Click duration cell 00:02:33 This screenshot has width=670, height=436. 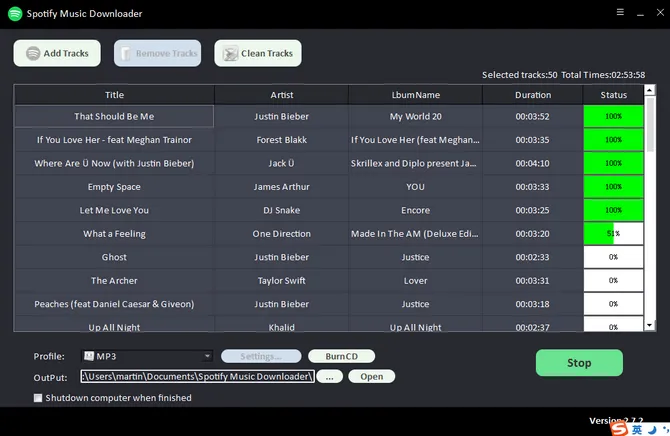[x=532, y=257]
